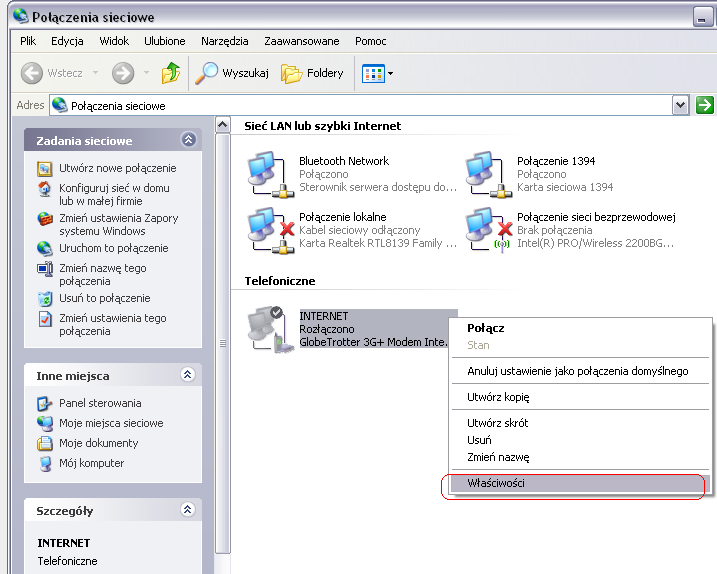The width and height of the screenshot is (717, 574).
Task: Open the Plik menu
Action: tap(28, 41)
